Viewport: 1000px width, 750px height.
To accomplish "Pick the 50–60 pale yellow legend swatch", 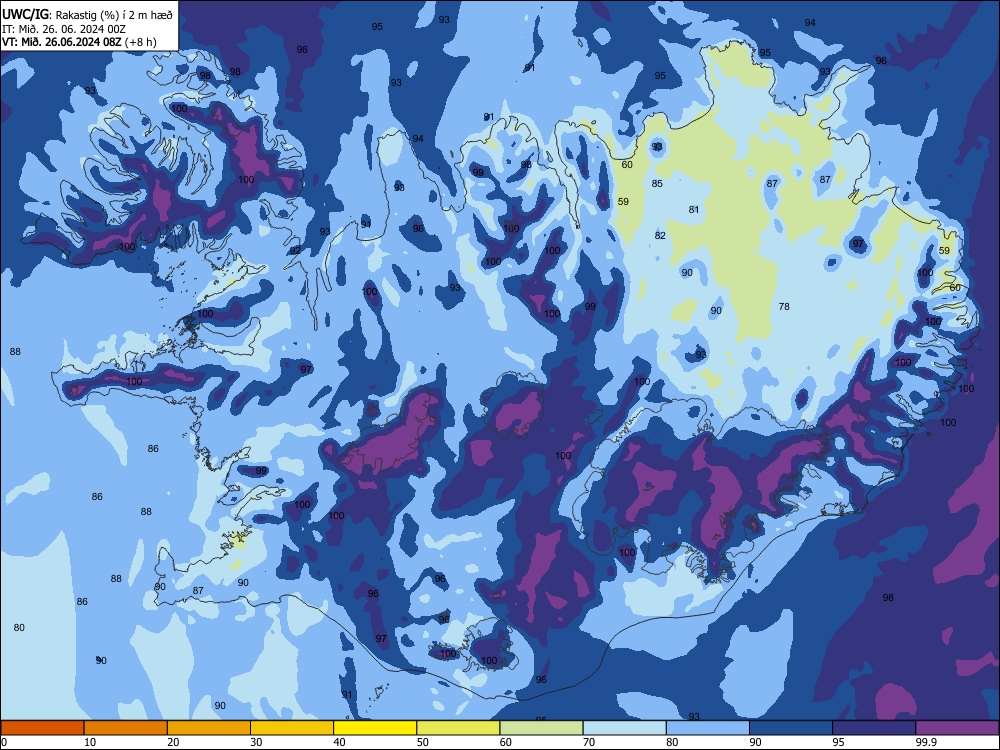I will (458, 728).
